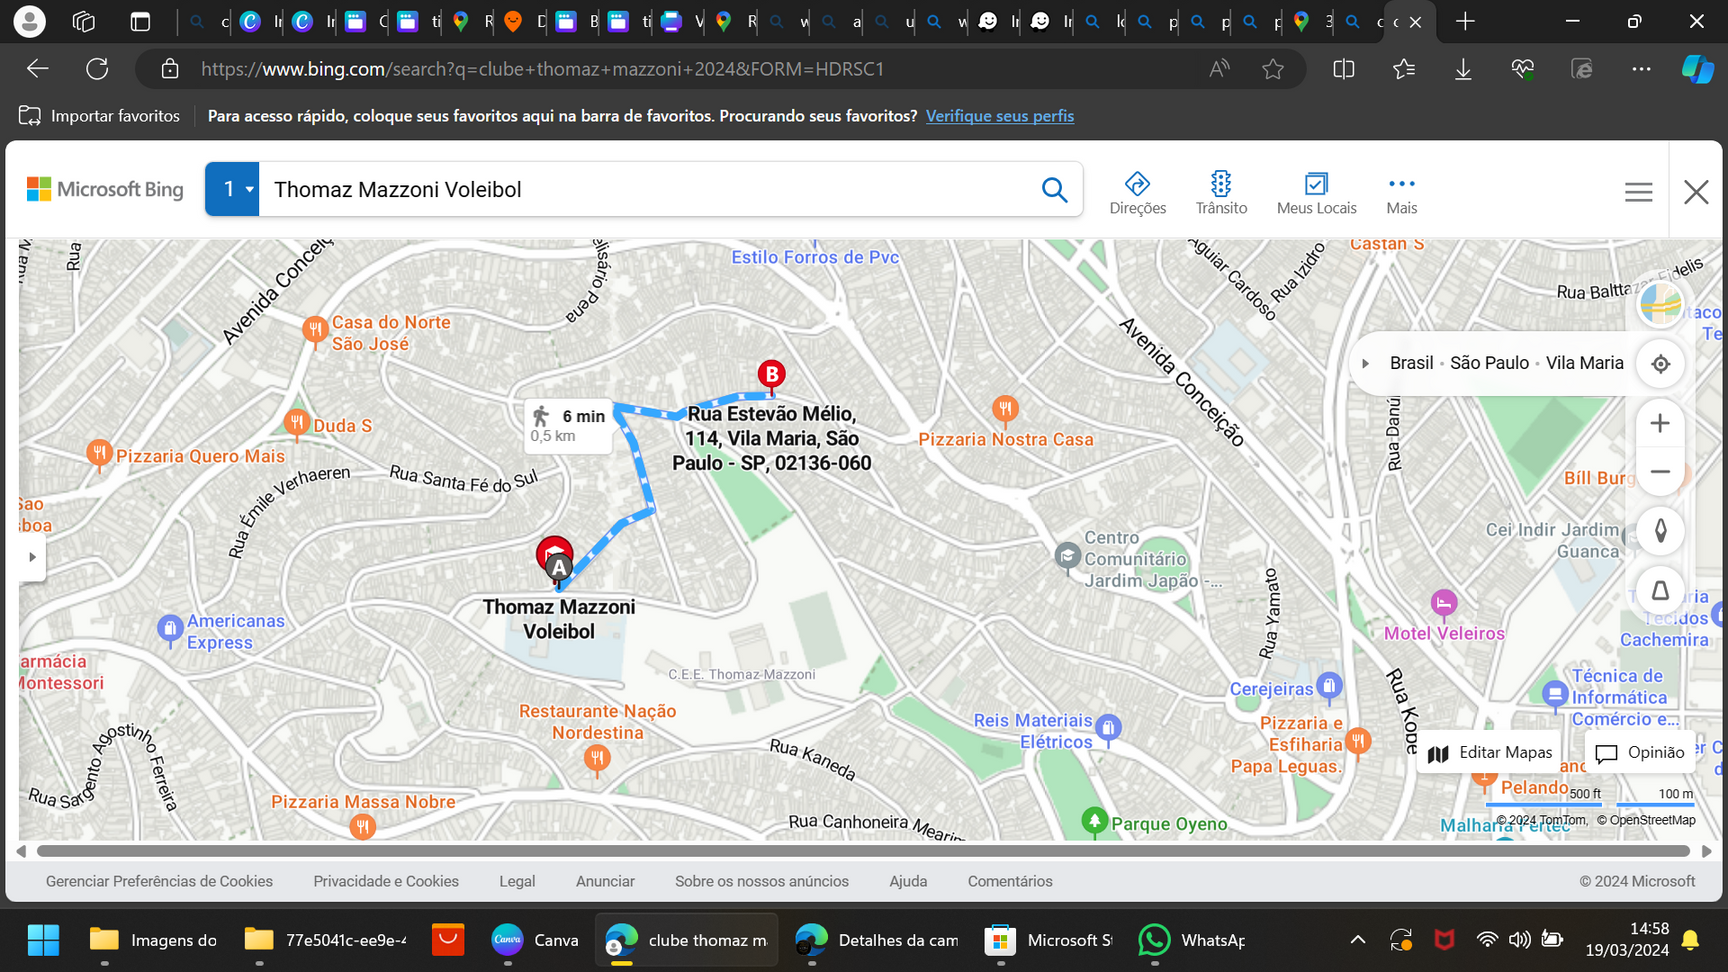Click in the Thomaz Mazzoni Voleibol search field
1728x972 pixels.
tap(640, 189)
